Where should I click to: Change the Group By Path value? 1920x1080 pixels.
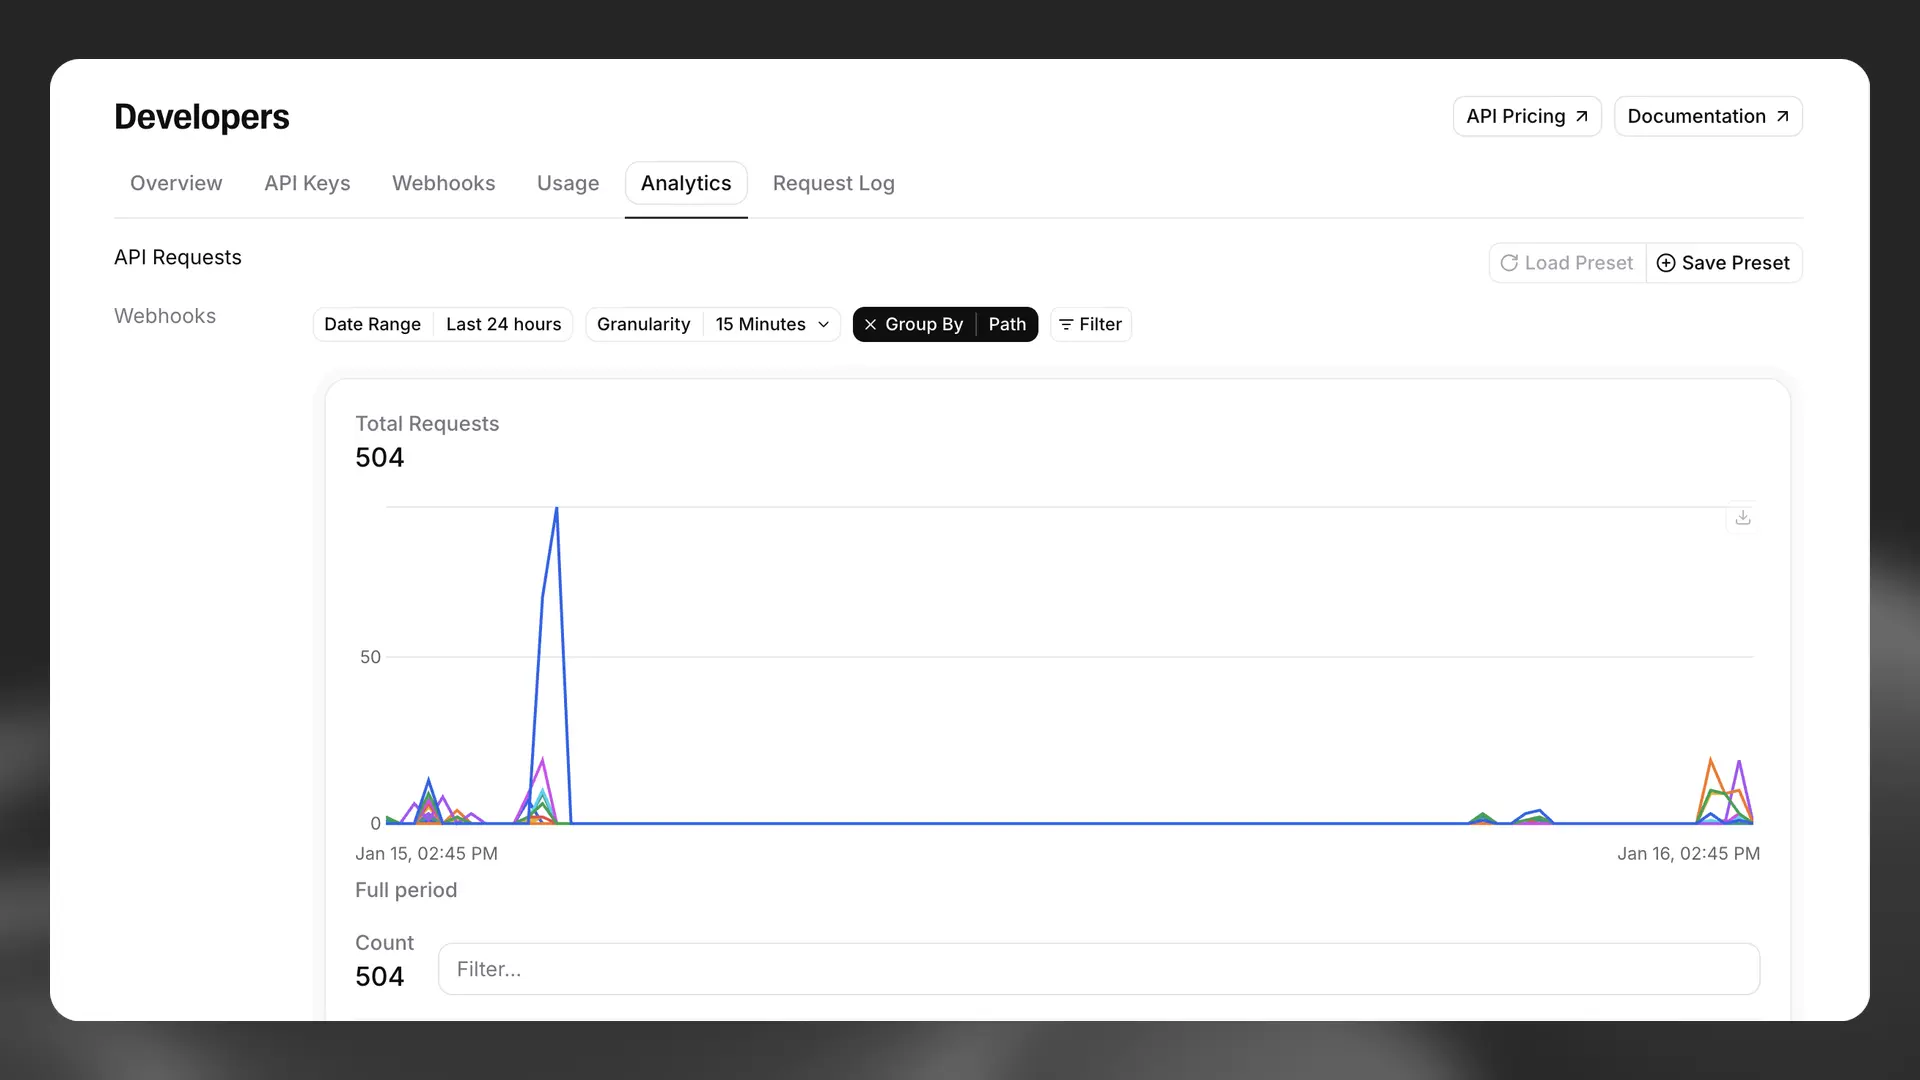coord(1006,324)
